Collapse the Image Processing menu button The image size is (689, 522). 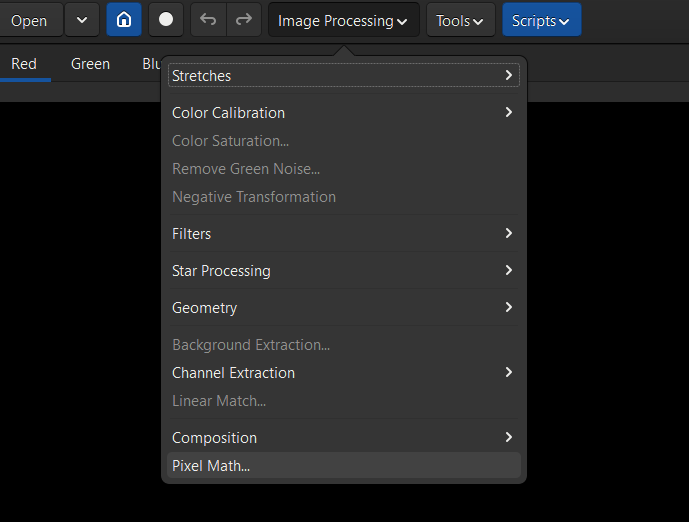coord(343,20)
